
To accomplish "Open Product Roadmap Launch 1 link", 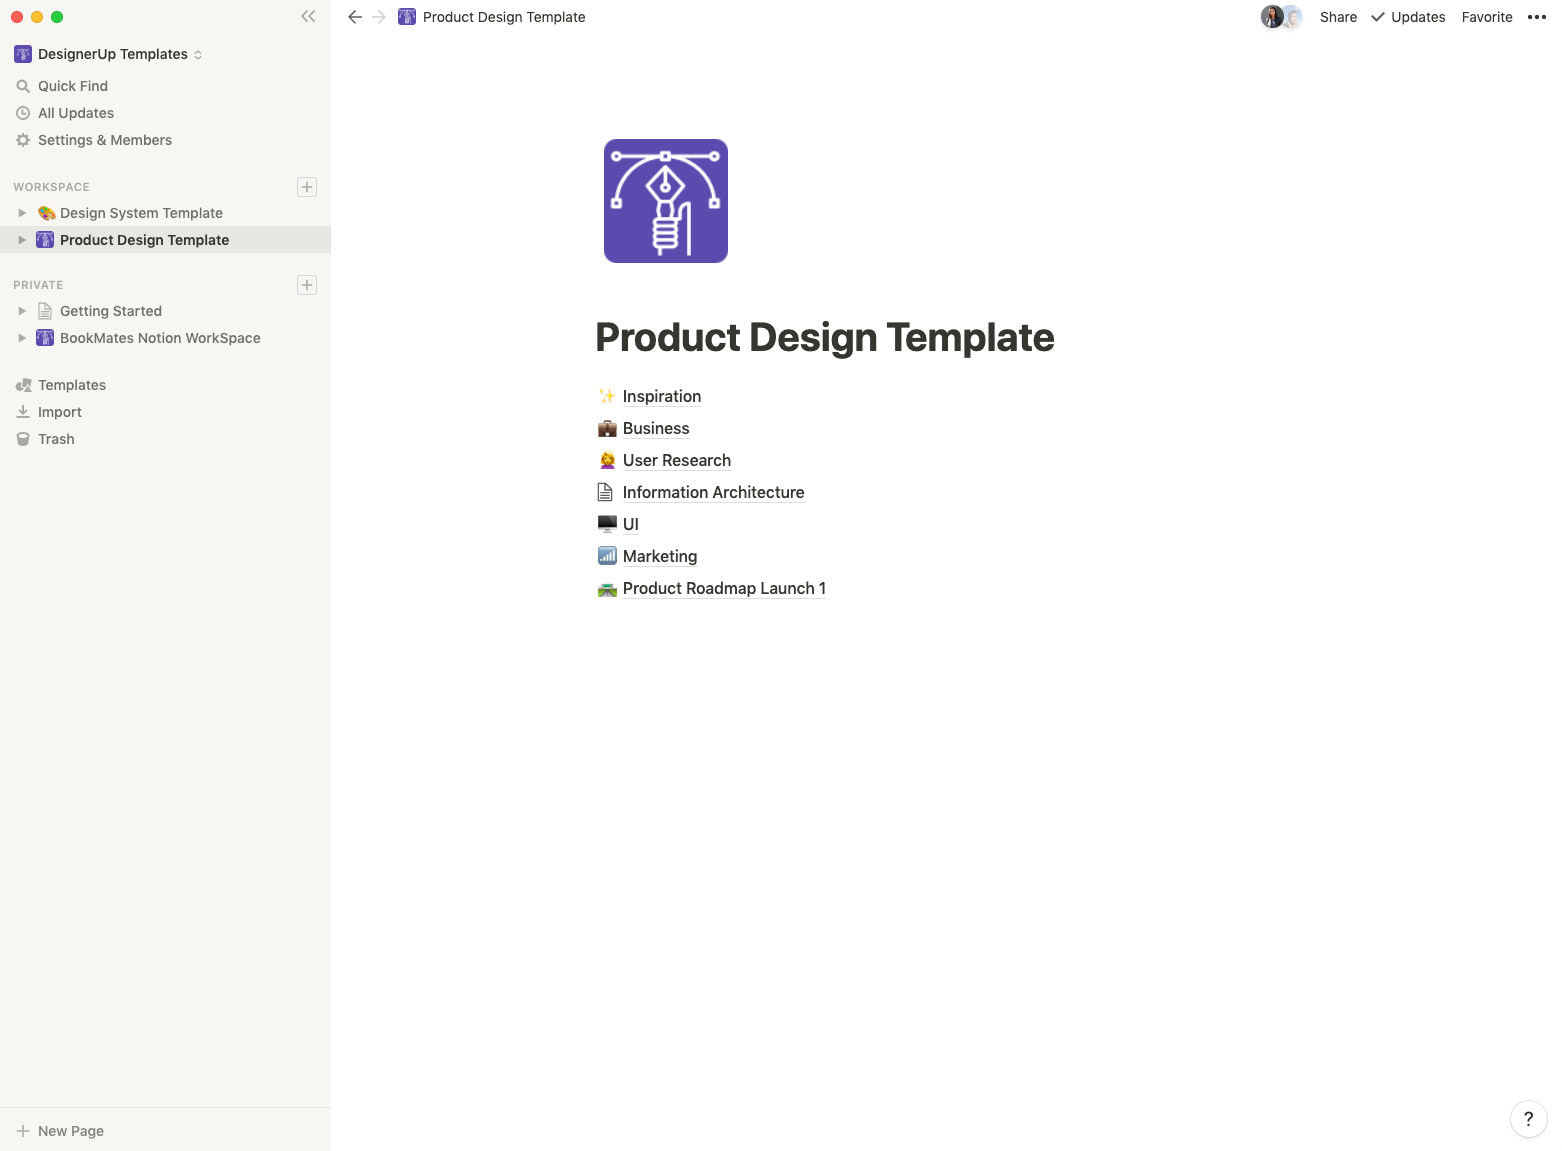I will (x=724, y=588).
